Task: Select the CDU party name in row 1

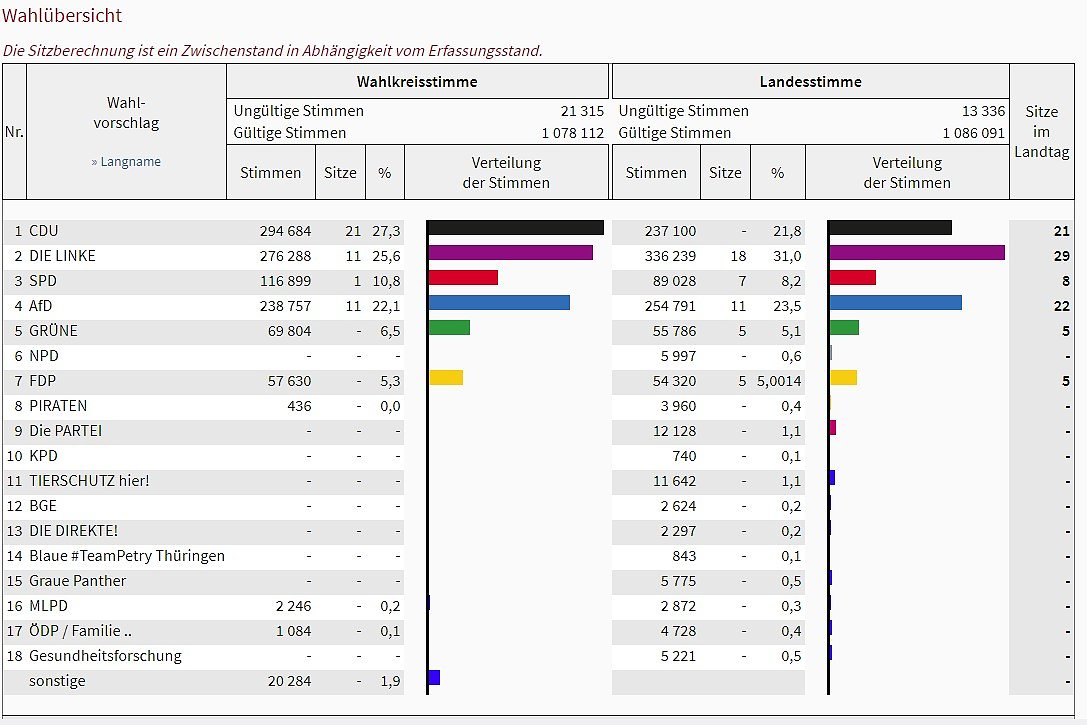Action: click(44, 231)
